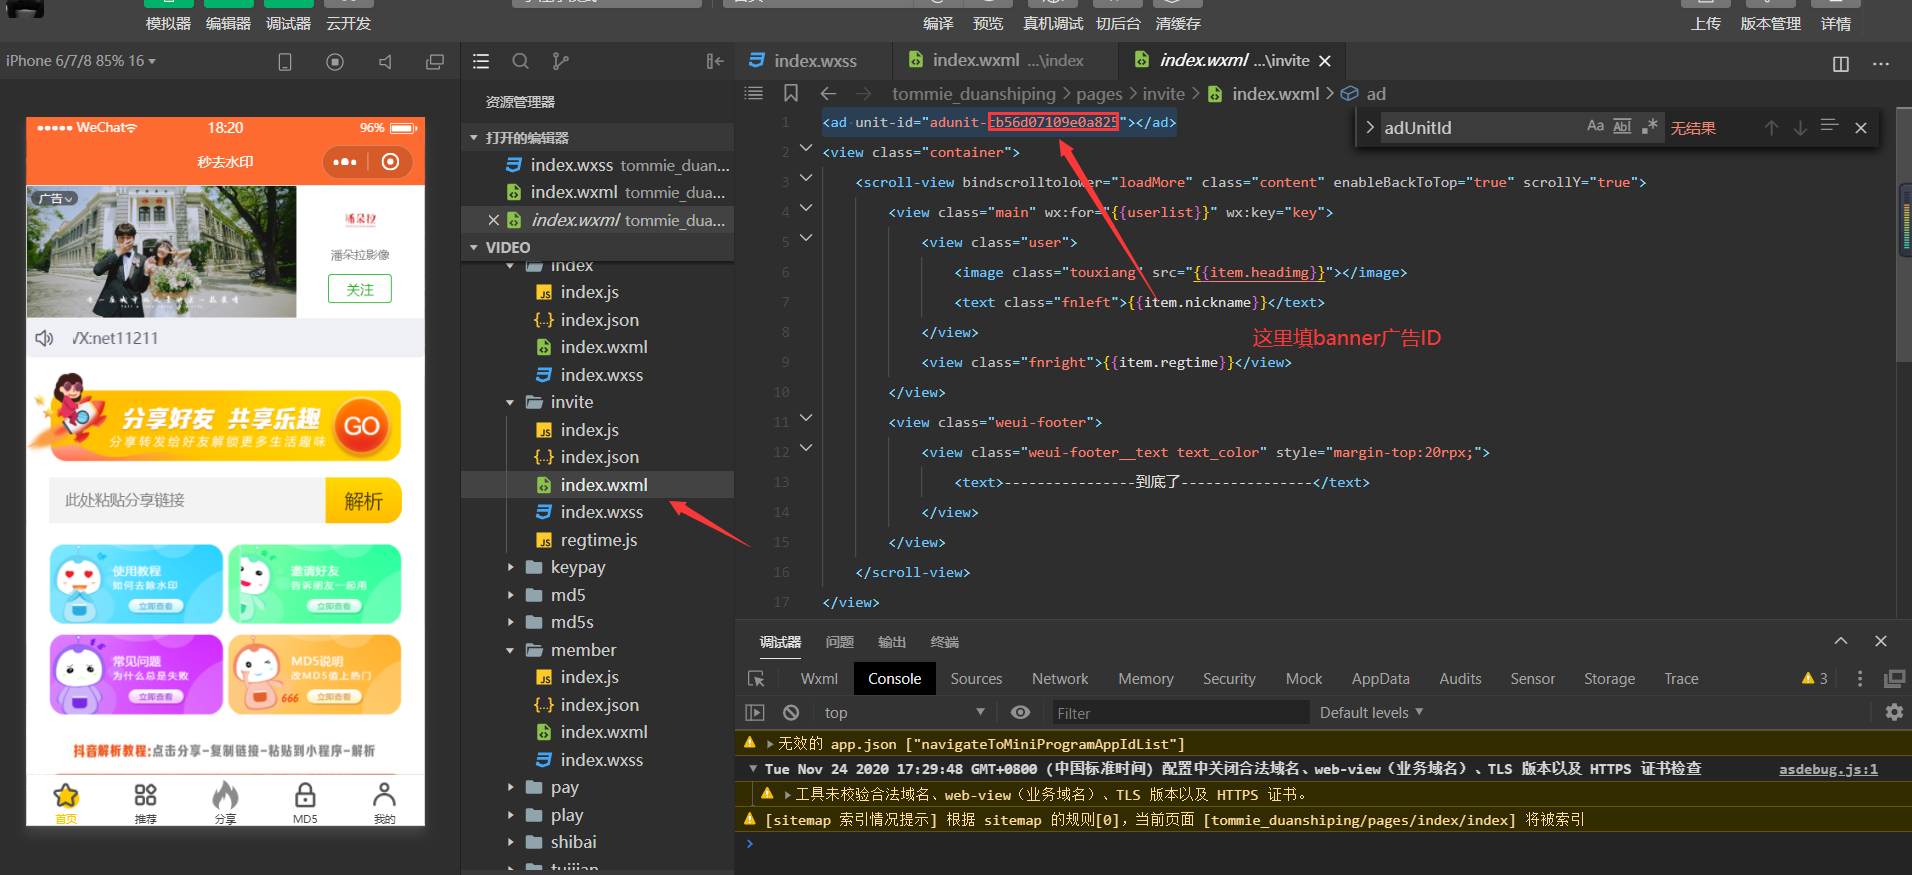Viewport: 1912px width, 875px height.
Task: Clear console with the block icon
Action: pos(791,713)
